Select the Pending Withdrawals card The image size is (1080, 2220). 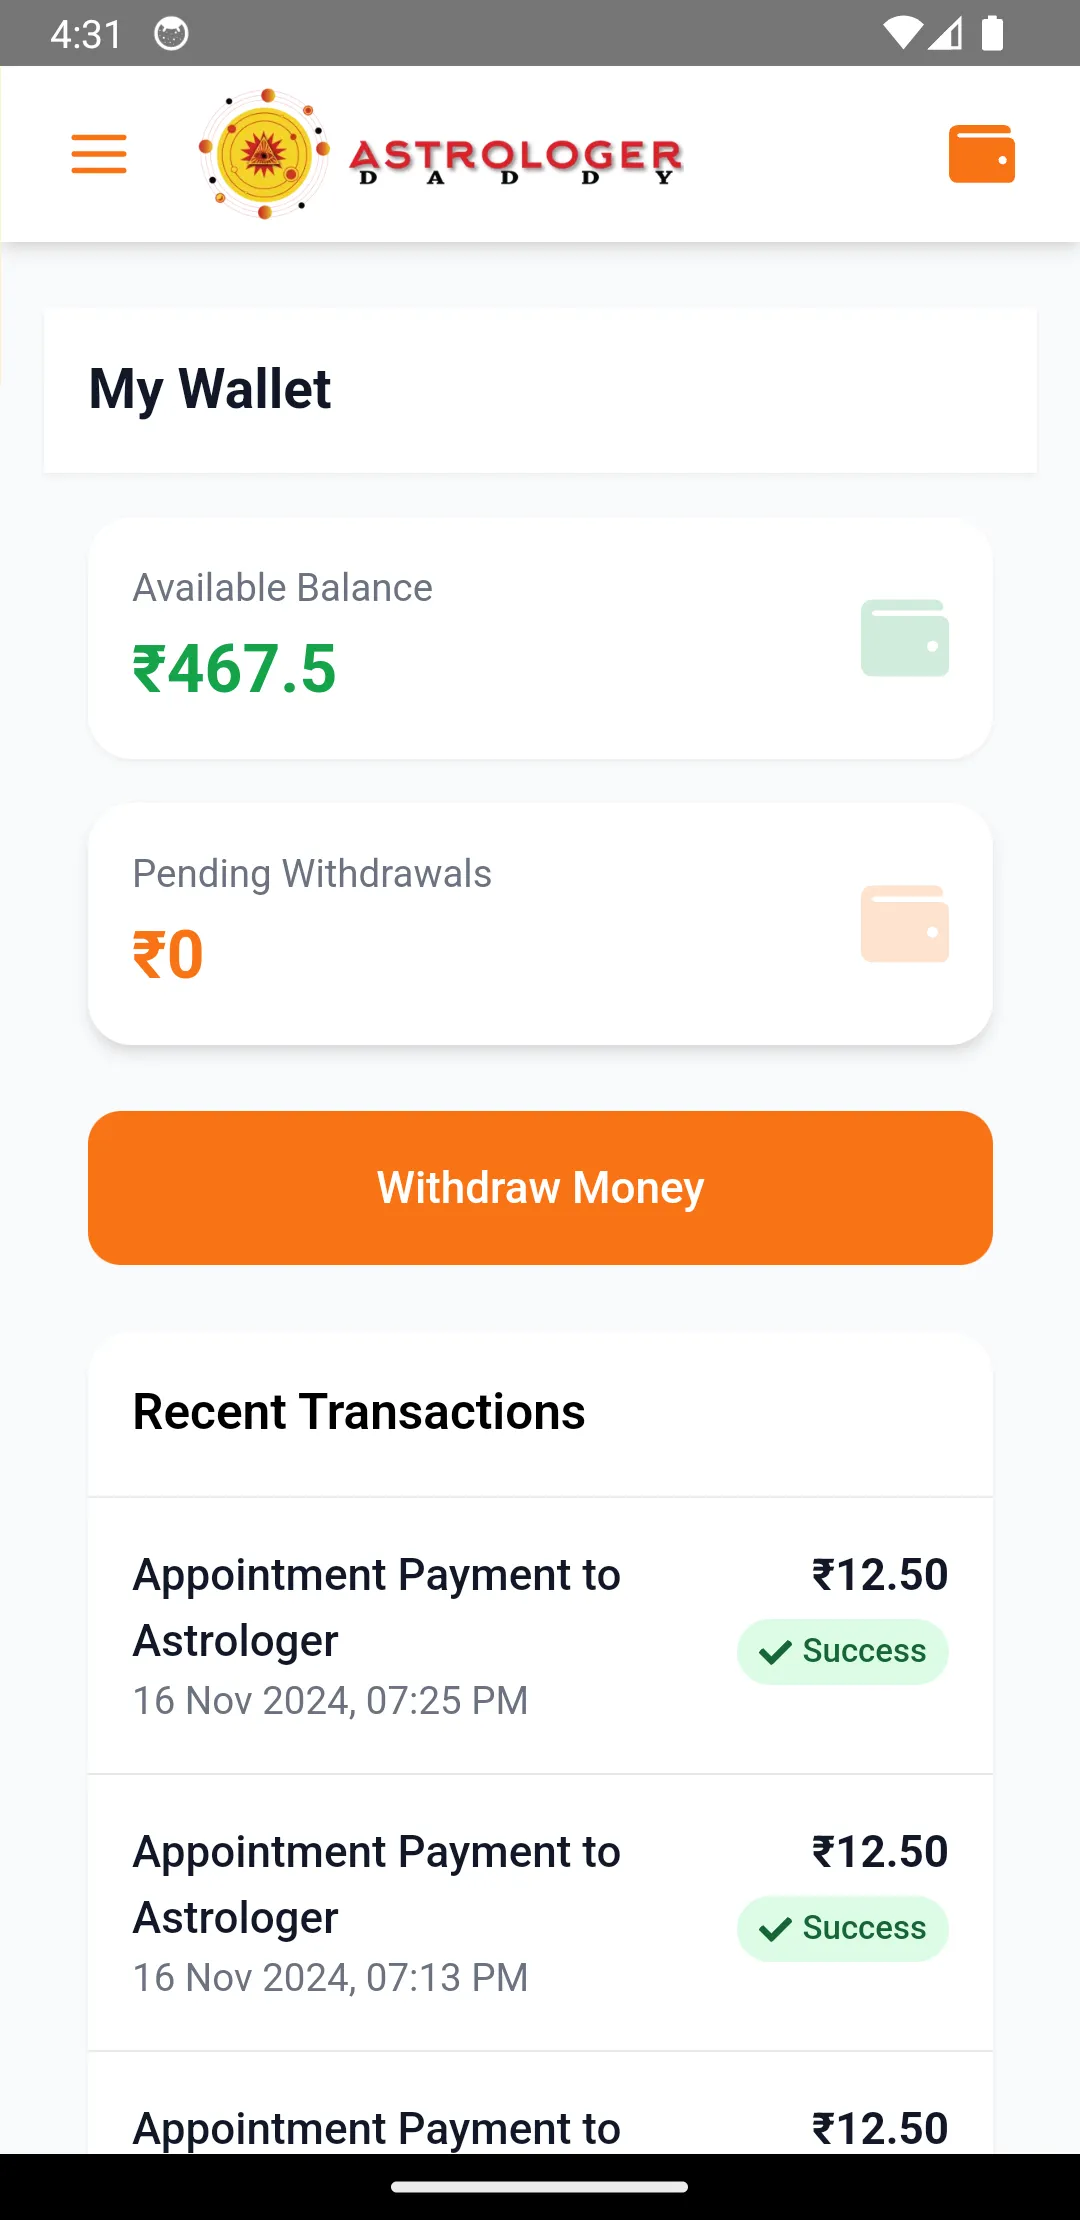[540, 924]
